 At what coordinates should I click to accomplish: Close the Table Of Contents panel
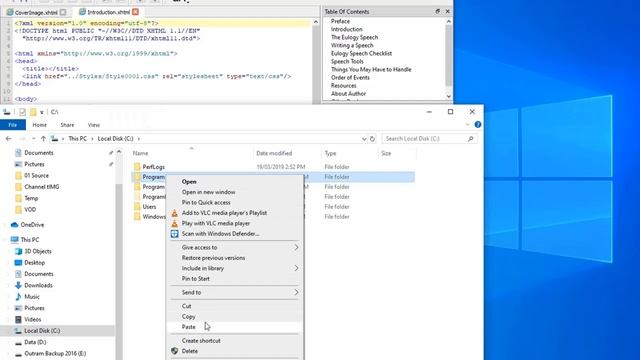[x=447, y=11]
